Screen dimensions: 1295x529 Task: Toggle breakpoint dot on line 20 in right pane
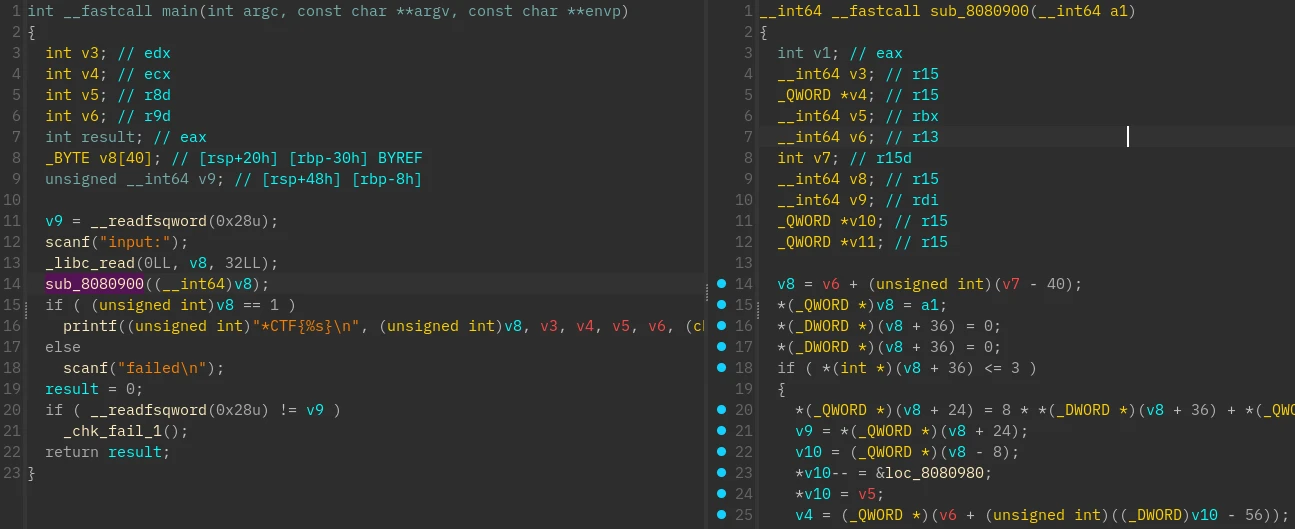pos(721,410)
